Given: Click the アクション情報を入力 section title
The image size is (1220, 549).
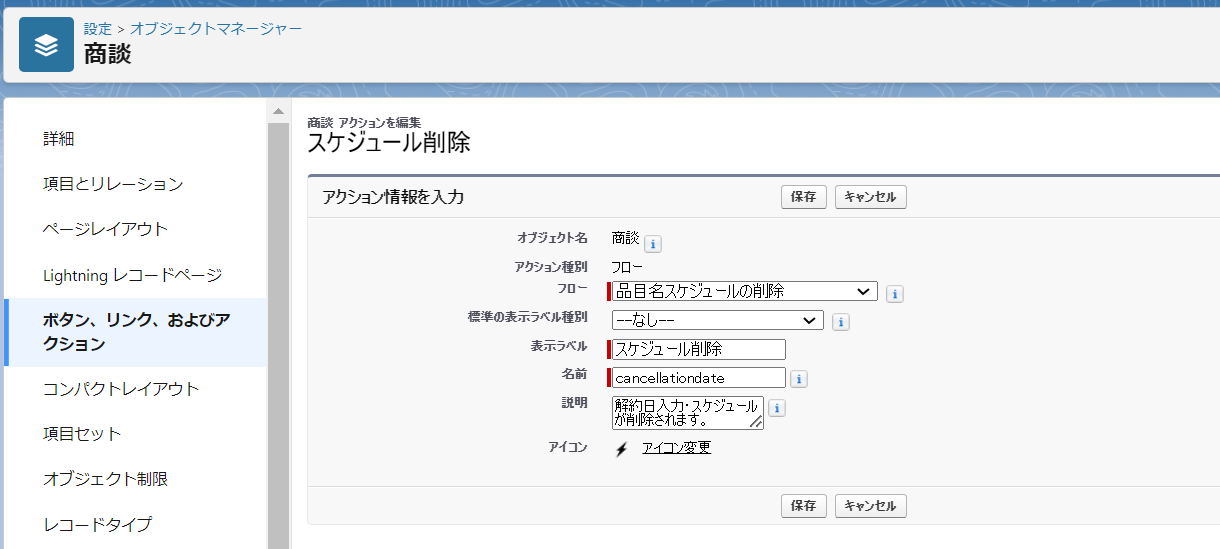Looking at the screenshot, I should [393, 197].
